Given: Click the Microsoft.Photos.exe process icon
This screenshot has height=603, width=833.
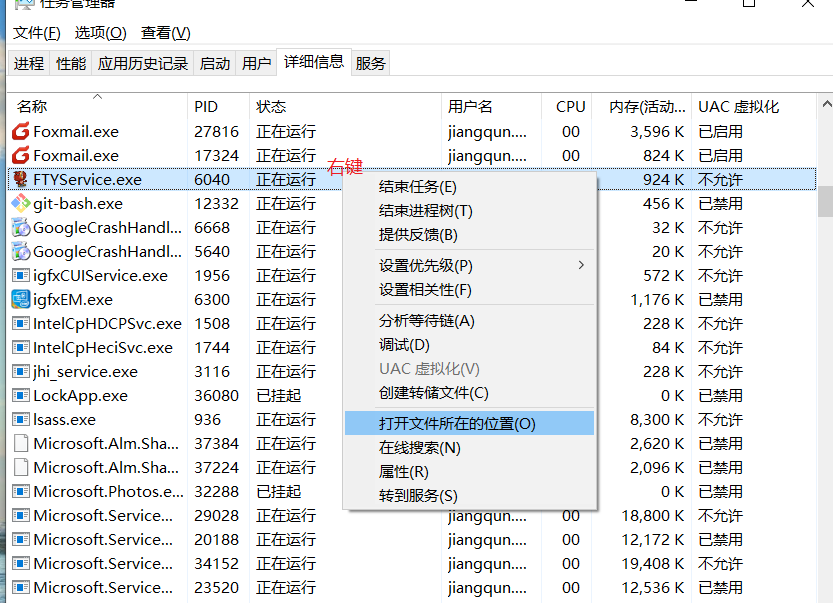Looking at the screenshot, I should pos(20,491).
